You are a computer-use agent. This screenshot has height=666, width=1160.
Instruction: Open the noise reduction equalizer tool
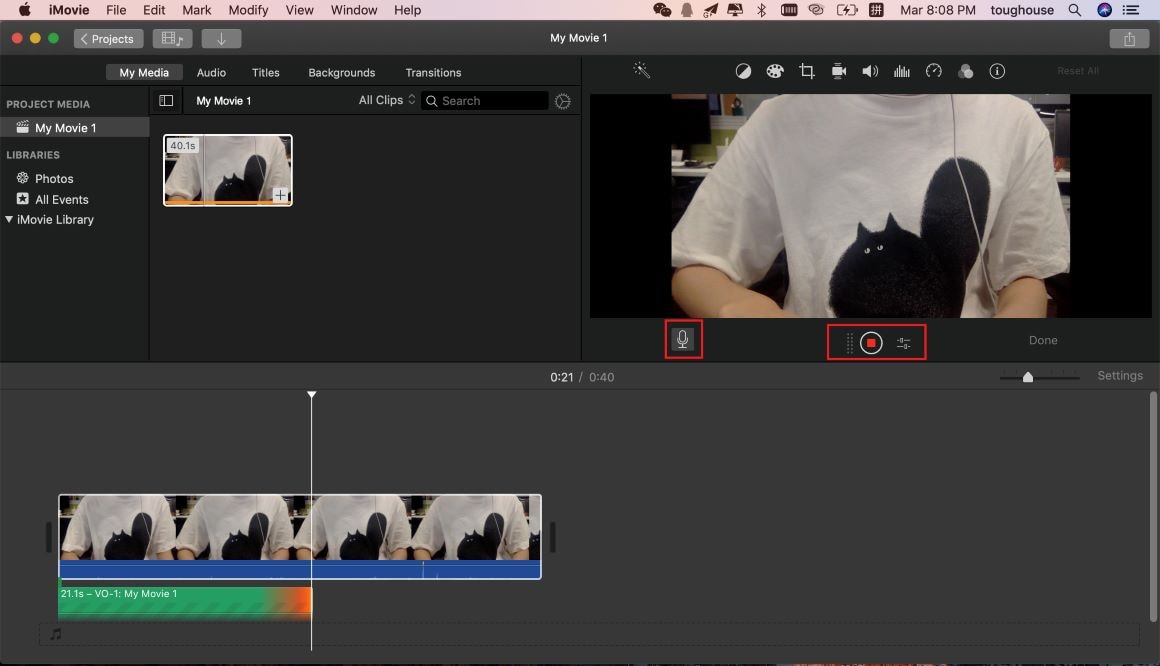pyautogui.click(x=902, y=71)
